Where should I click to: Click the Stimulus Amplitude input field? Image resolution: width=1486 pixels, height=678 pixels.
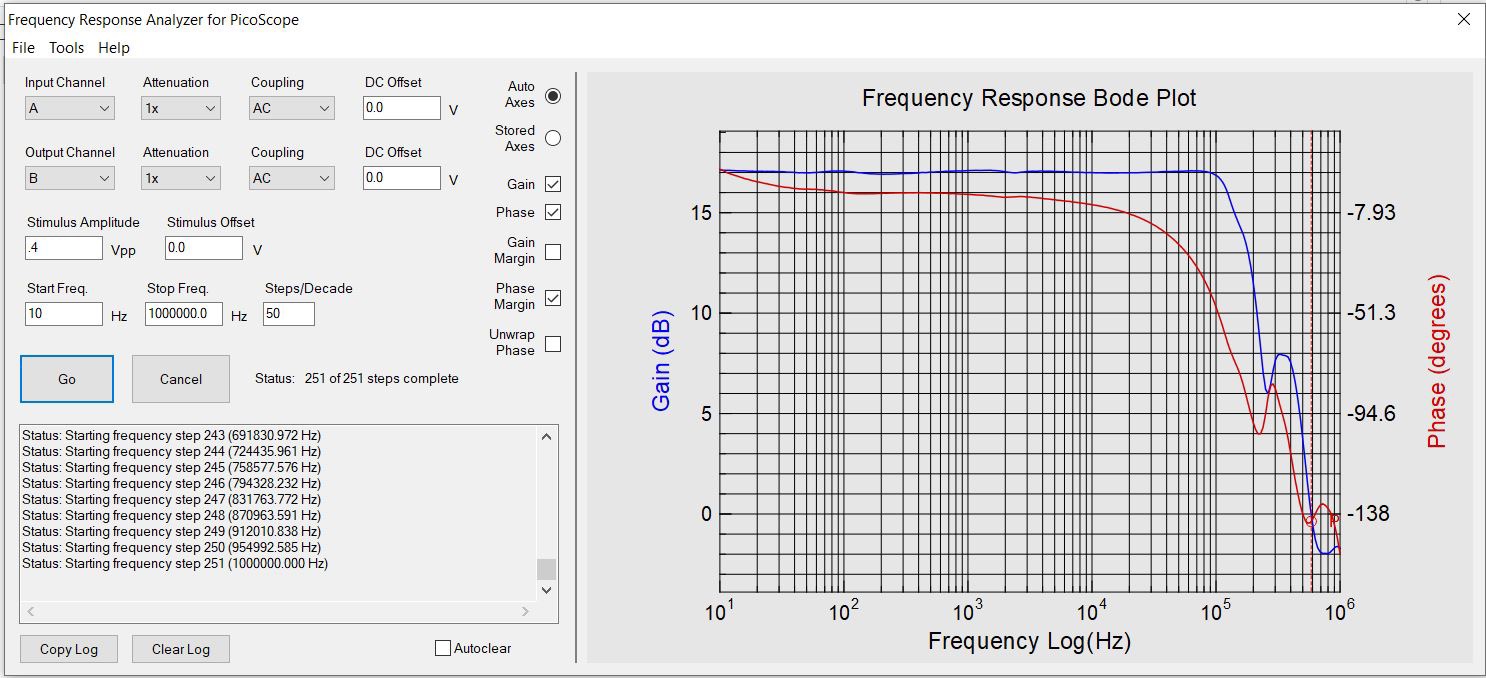(x=63, y=248)
